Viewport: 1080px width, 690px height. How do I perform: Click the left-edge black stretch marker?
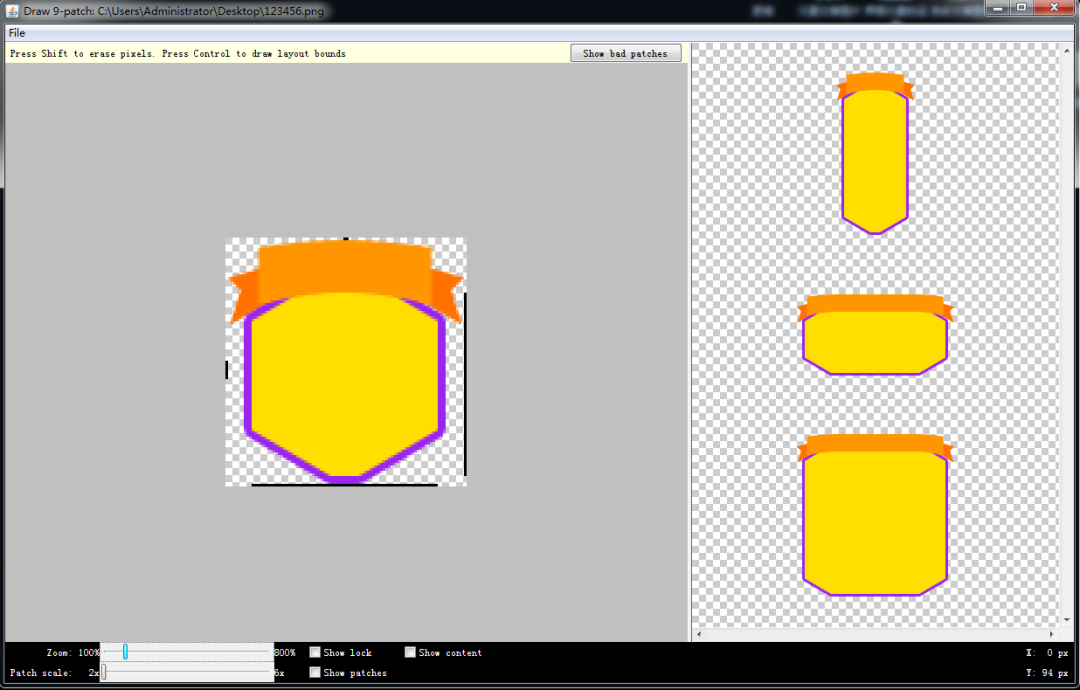227,370
